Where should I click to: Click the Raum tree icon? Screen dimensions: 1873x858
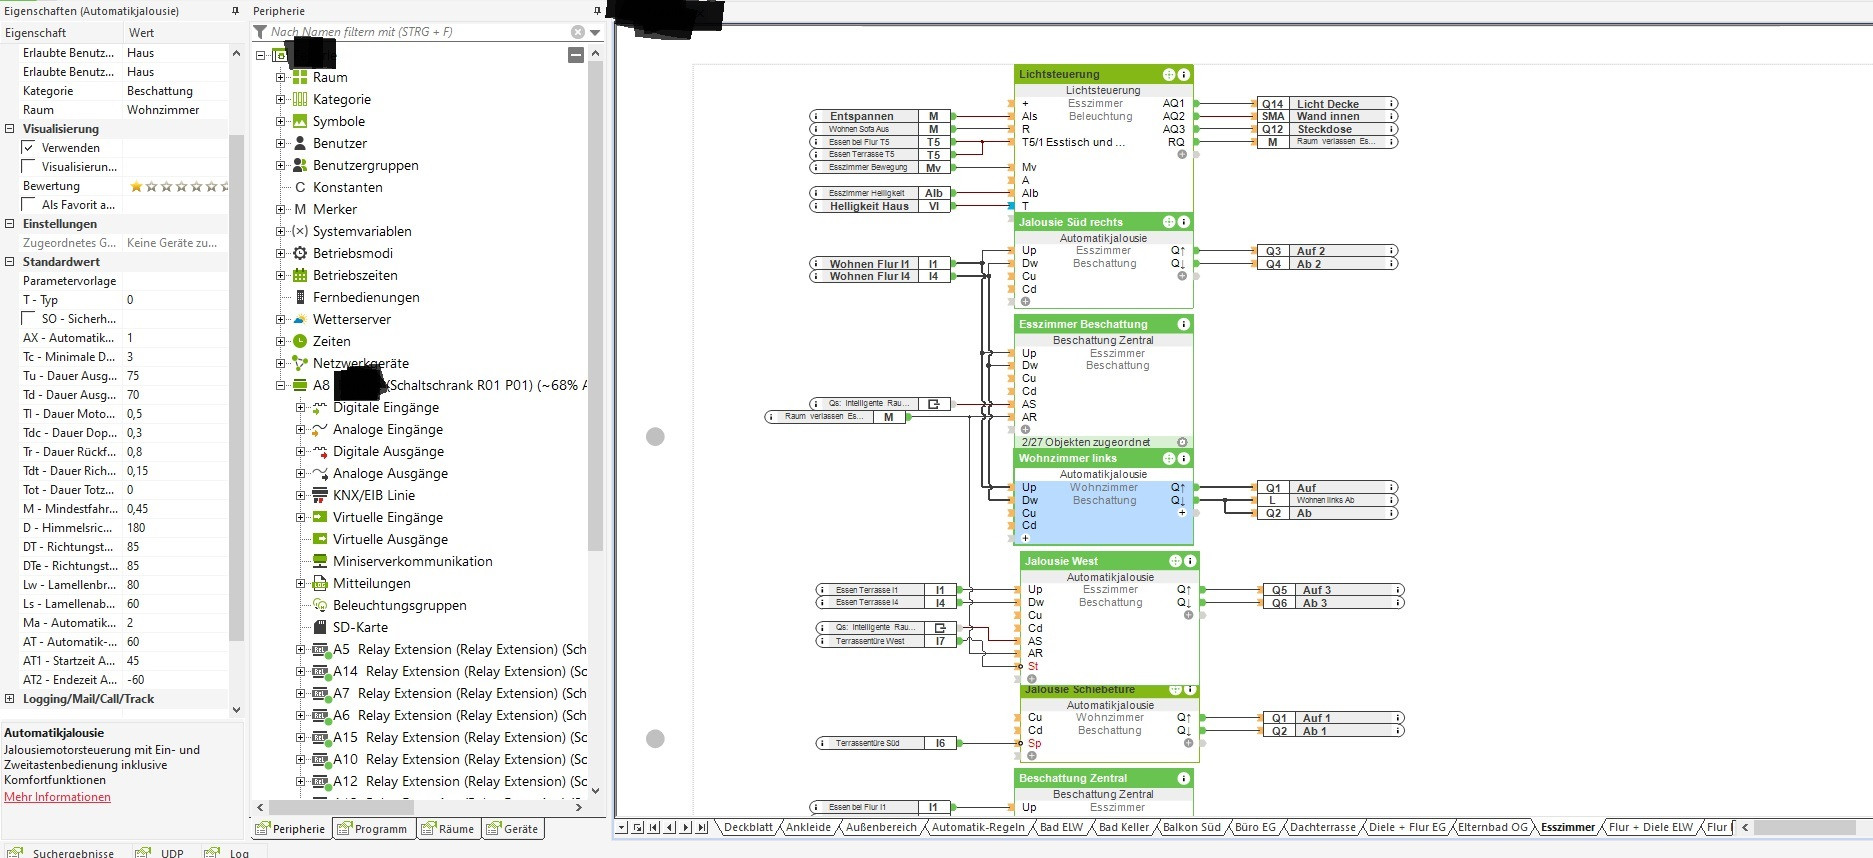pyautogui.click(x=299, y=77)
